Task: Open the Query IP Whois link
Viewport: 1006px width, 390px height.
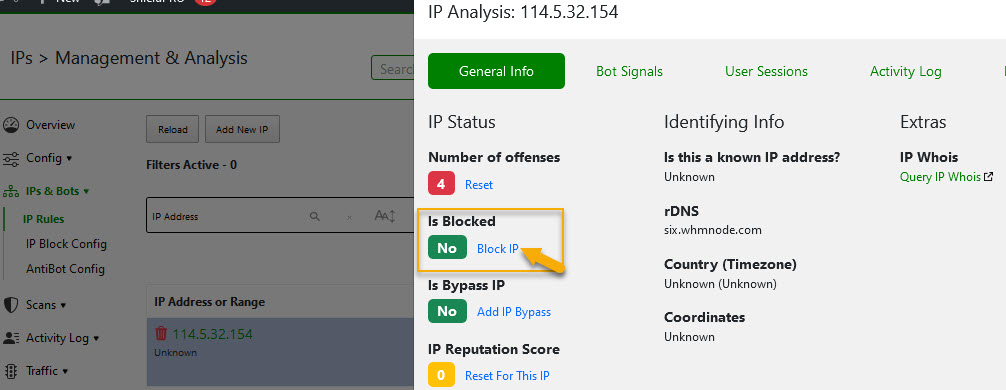Action: click(940, 177)
